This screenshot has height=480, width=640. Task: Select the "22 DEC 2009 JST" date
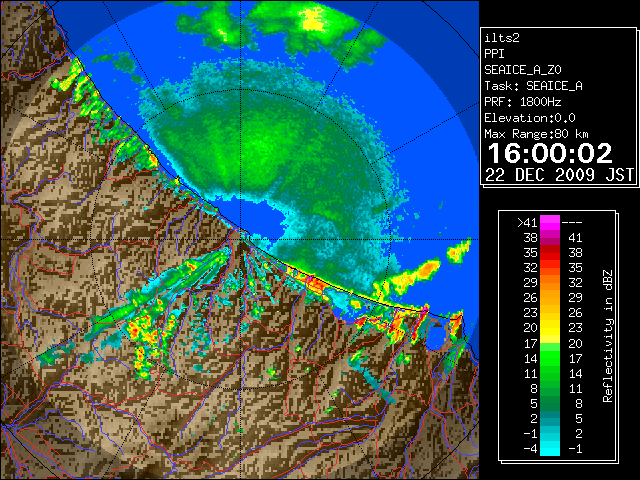[560, 175]
